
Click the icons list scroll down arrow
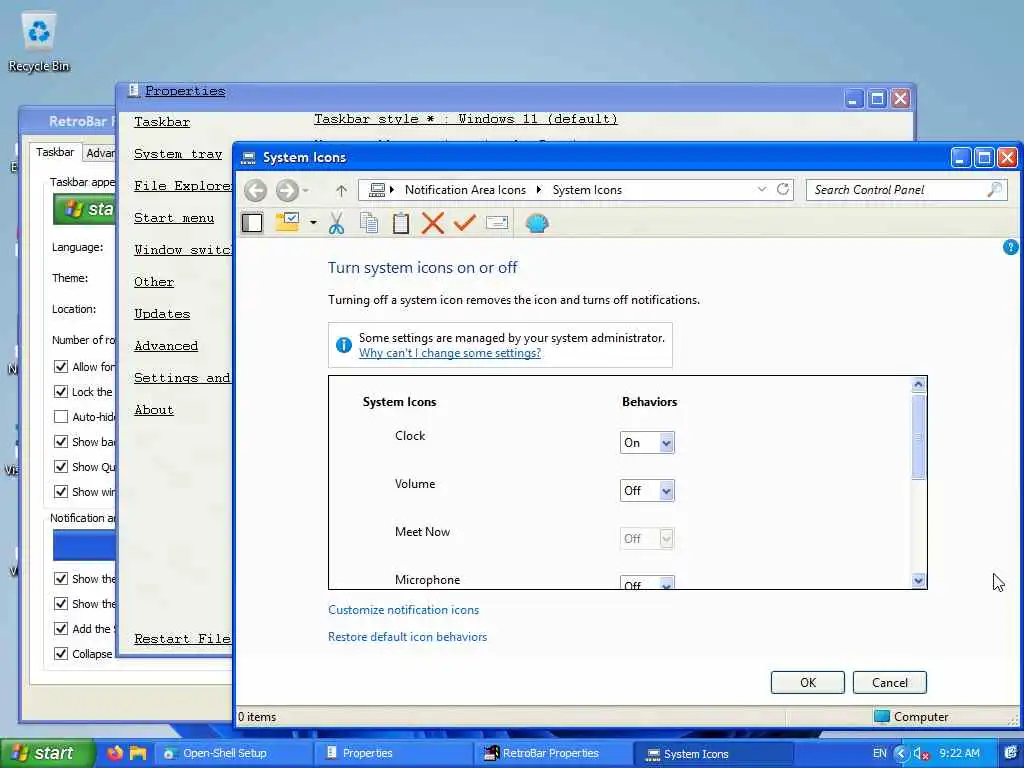tap(918, 580)
